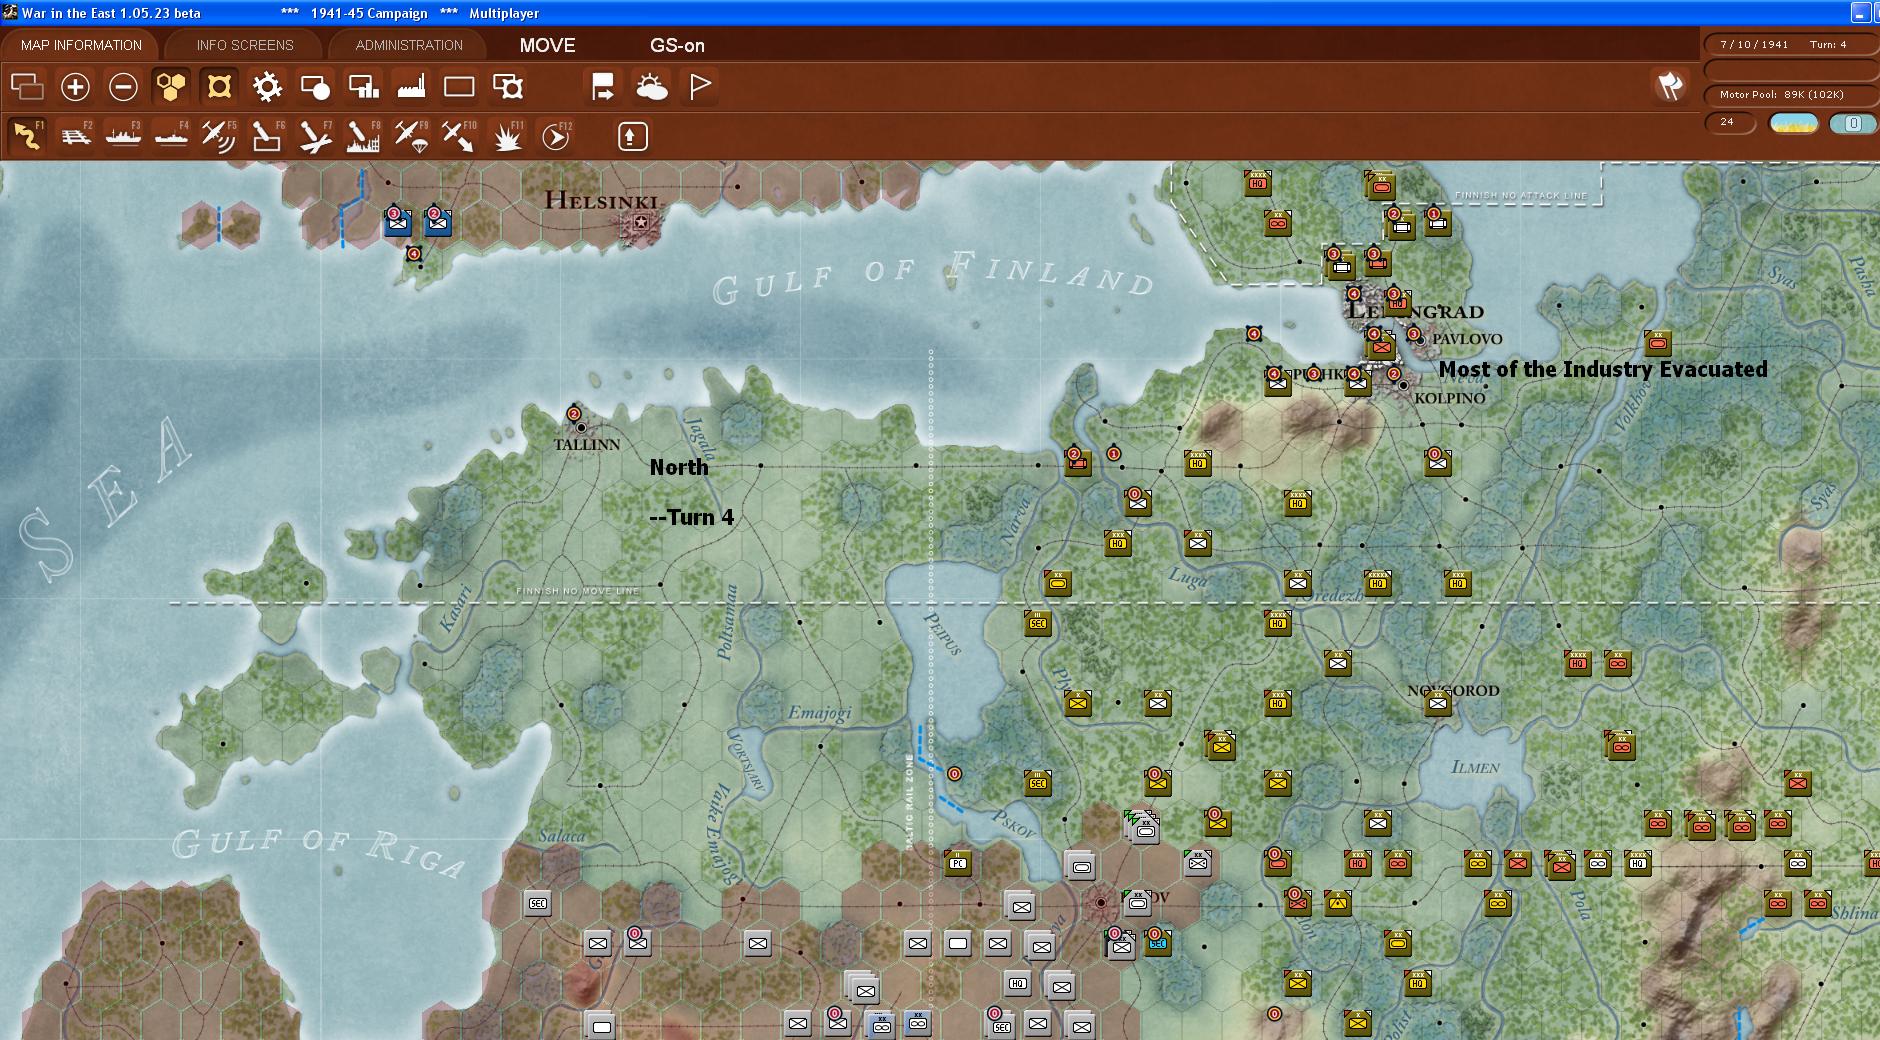Select the F6 bombing mode icon
The width and height of the screenshot is (1880, 1040).
pyautogui.click(x=267, y=136)
